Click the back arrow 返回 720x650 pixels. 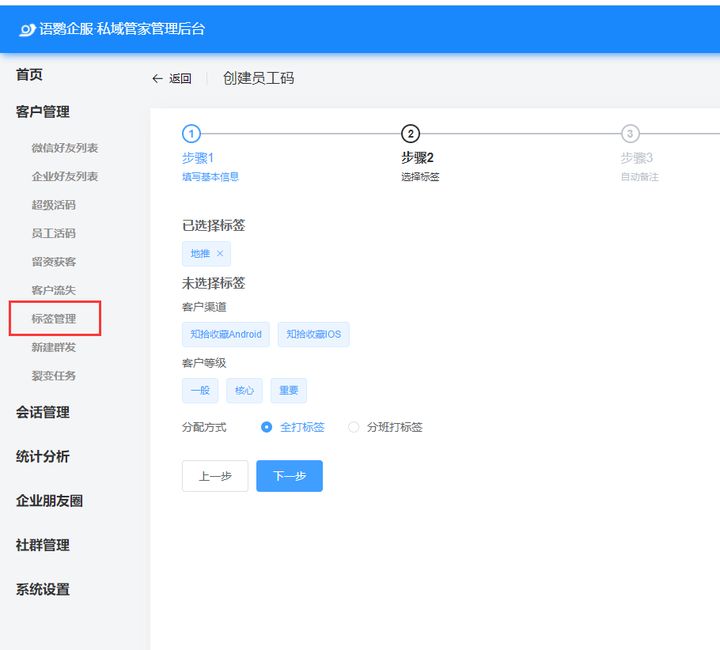pyautogui.click(x=171, y=79)
